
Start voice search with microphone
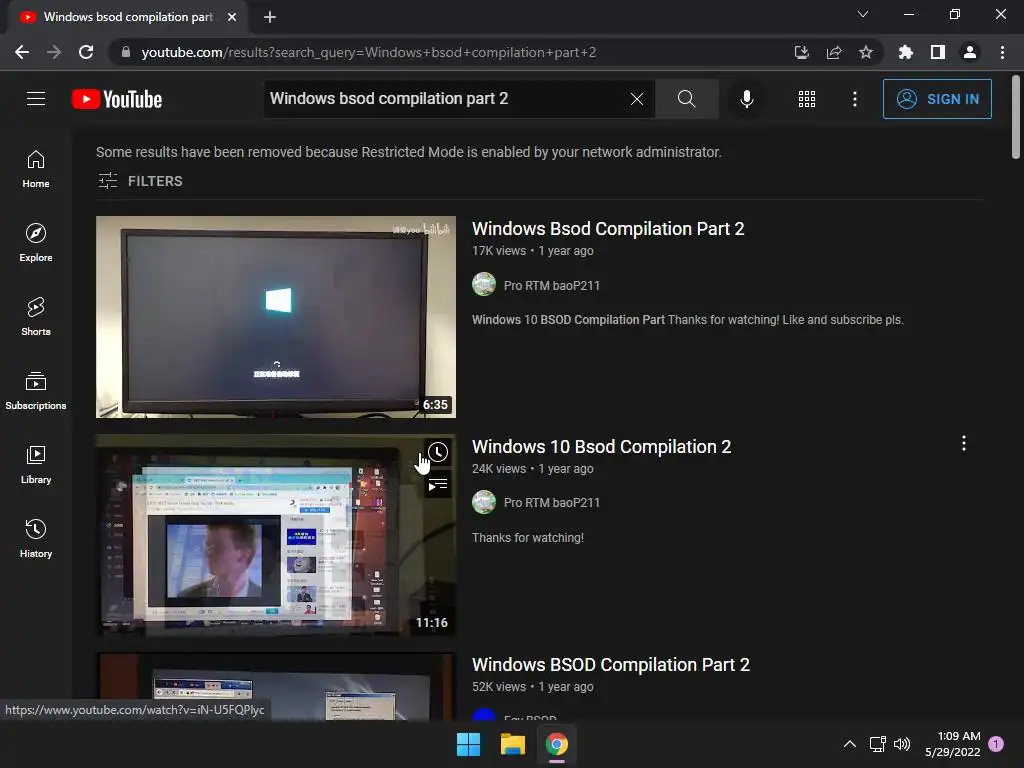[746, 99]
